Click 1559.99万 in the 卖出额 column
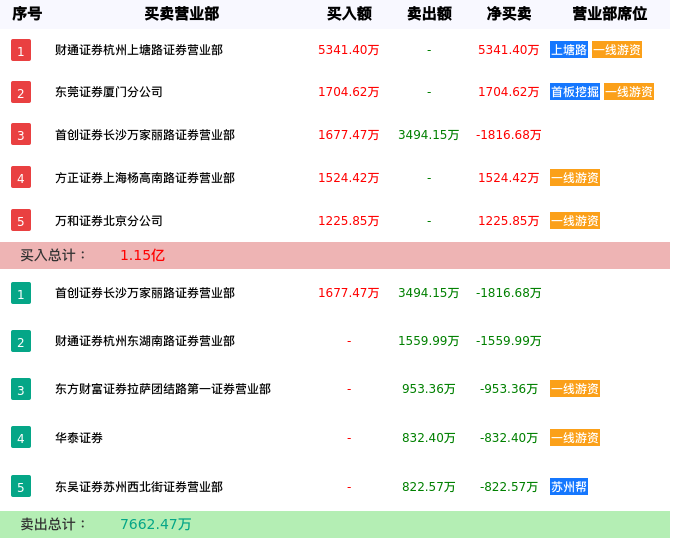 pyautogui.click(x=429, y=341)
